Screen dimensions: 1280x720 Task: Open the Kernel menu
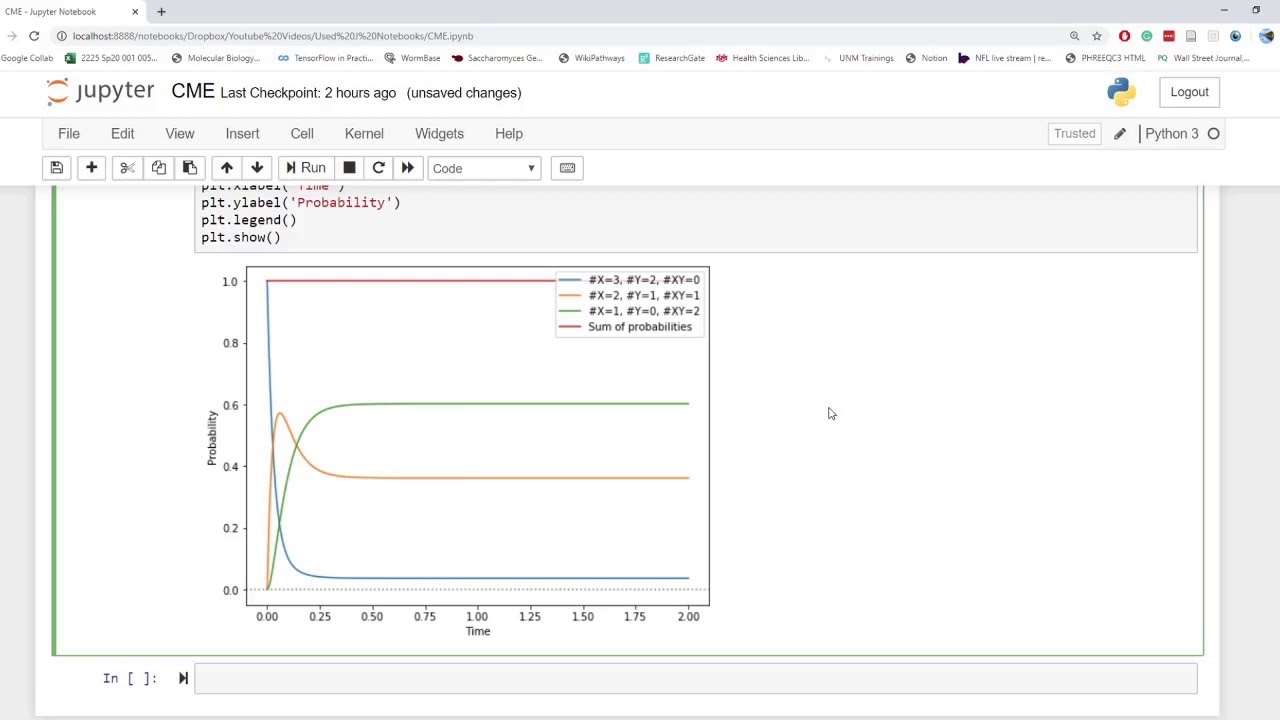[x=364, y=134]
